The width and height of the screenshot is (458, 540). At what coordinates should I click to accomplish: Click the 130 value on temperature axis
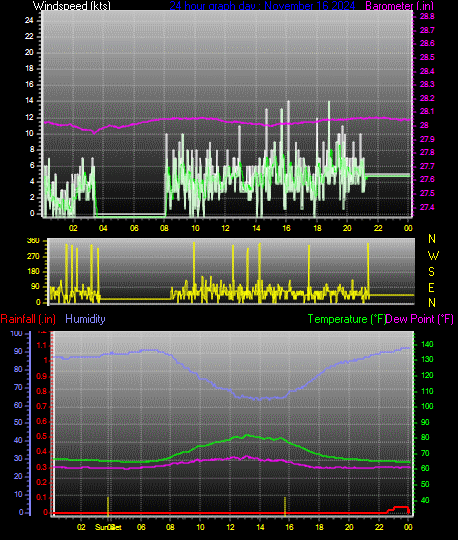[x=427, y=360]
